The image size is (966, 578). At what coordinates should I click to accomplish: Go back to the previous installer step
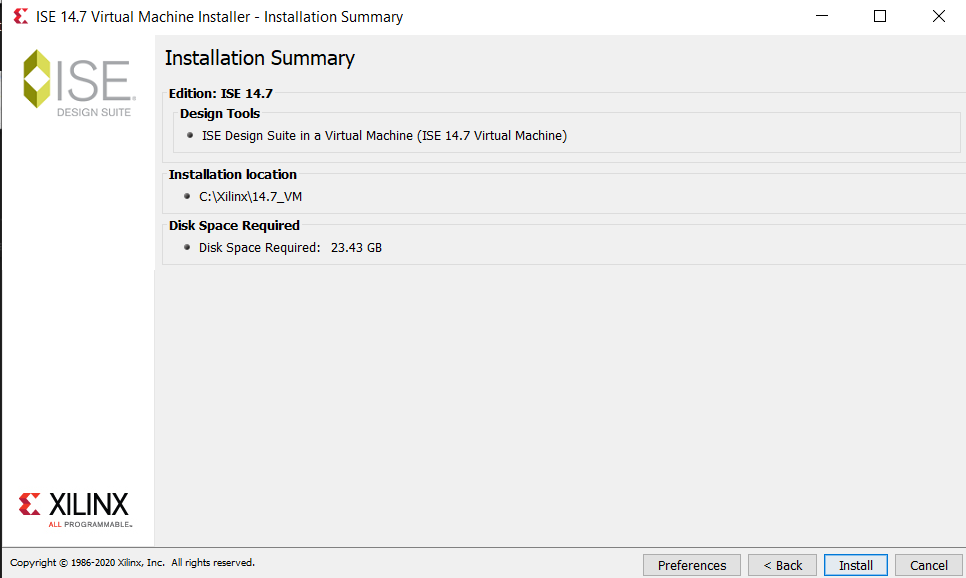coord(783,565)
